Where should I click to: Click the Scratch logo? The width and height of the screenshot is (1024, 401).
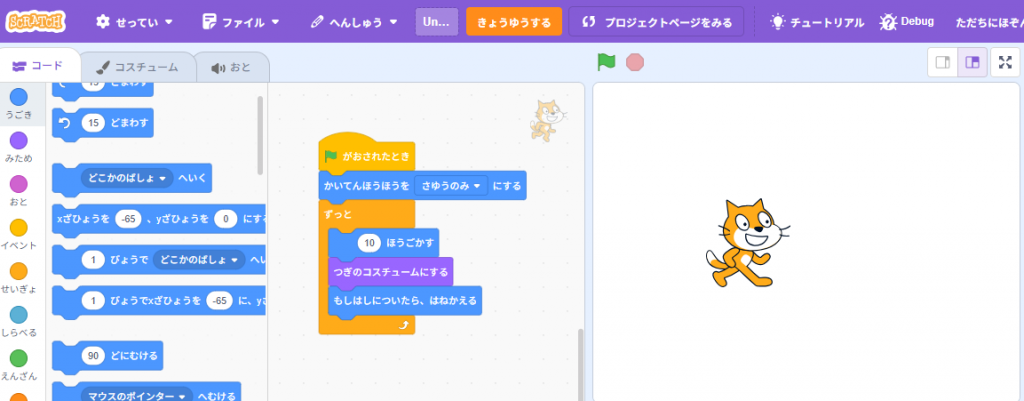pyautogui.click(x=36, y=21)
